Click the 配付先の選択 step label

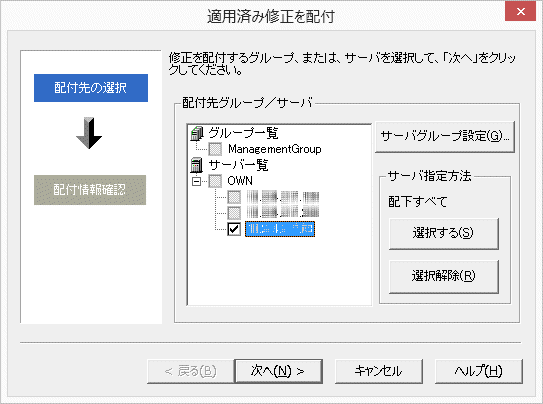[91, 88]
